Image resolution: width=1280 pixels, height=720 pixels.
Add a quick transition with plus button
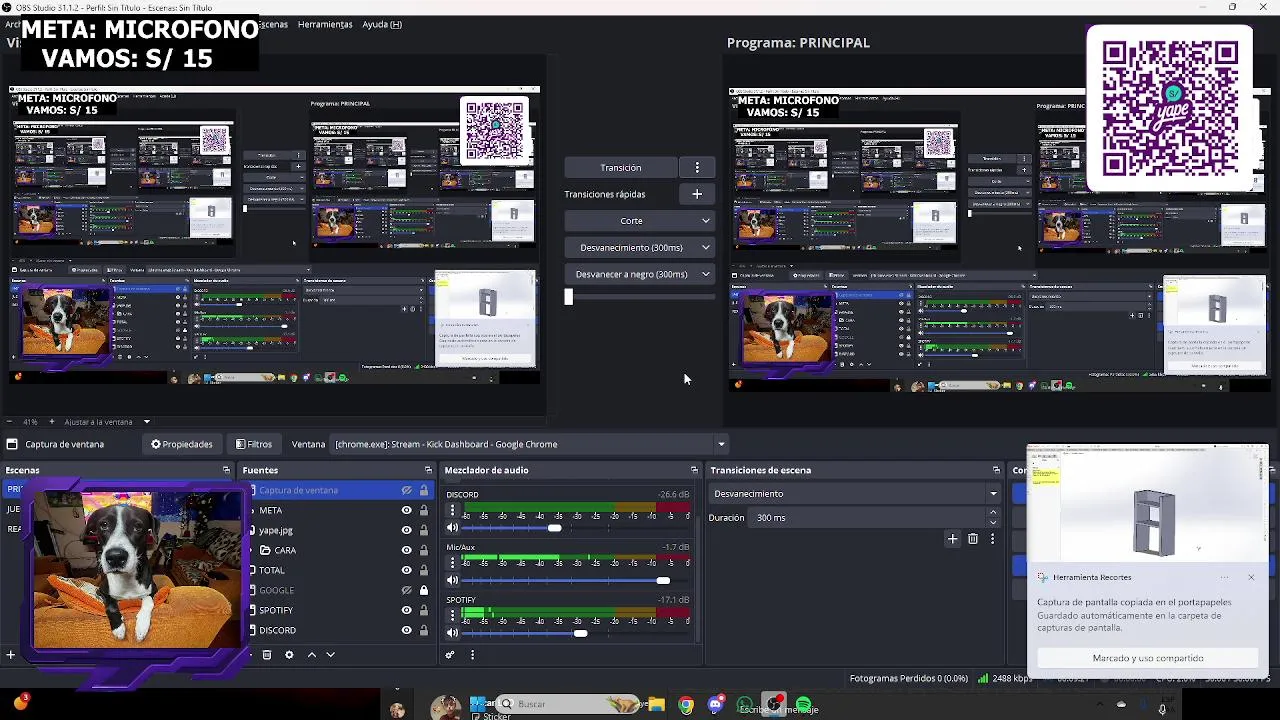(697, 194)
